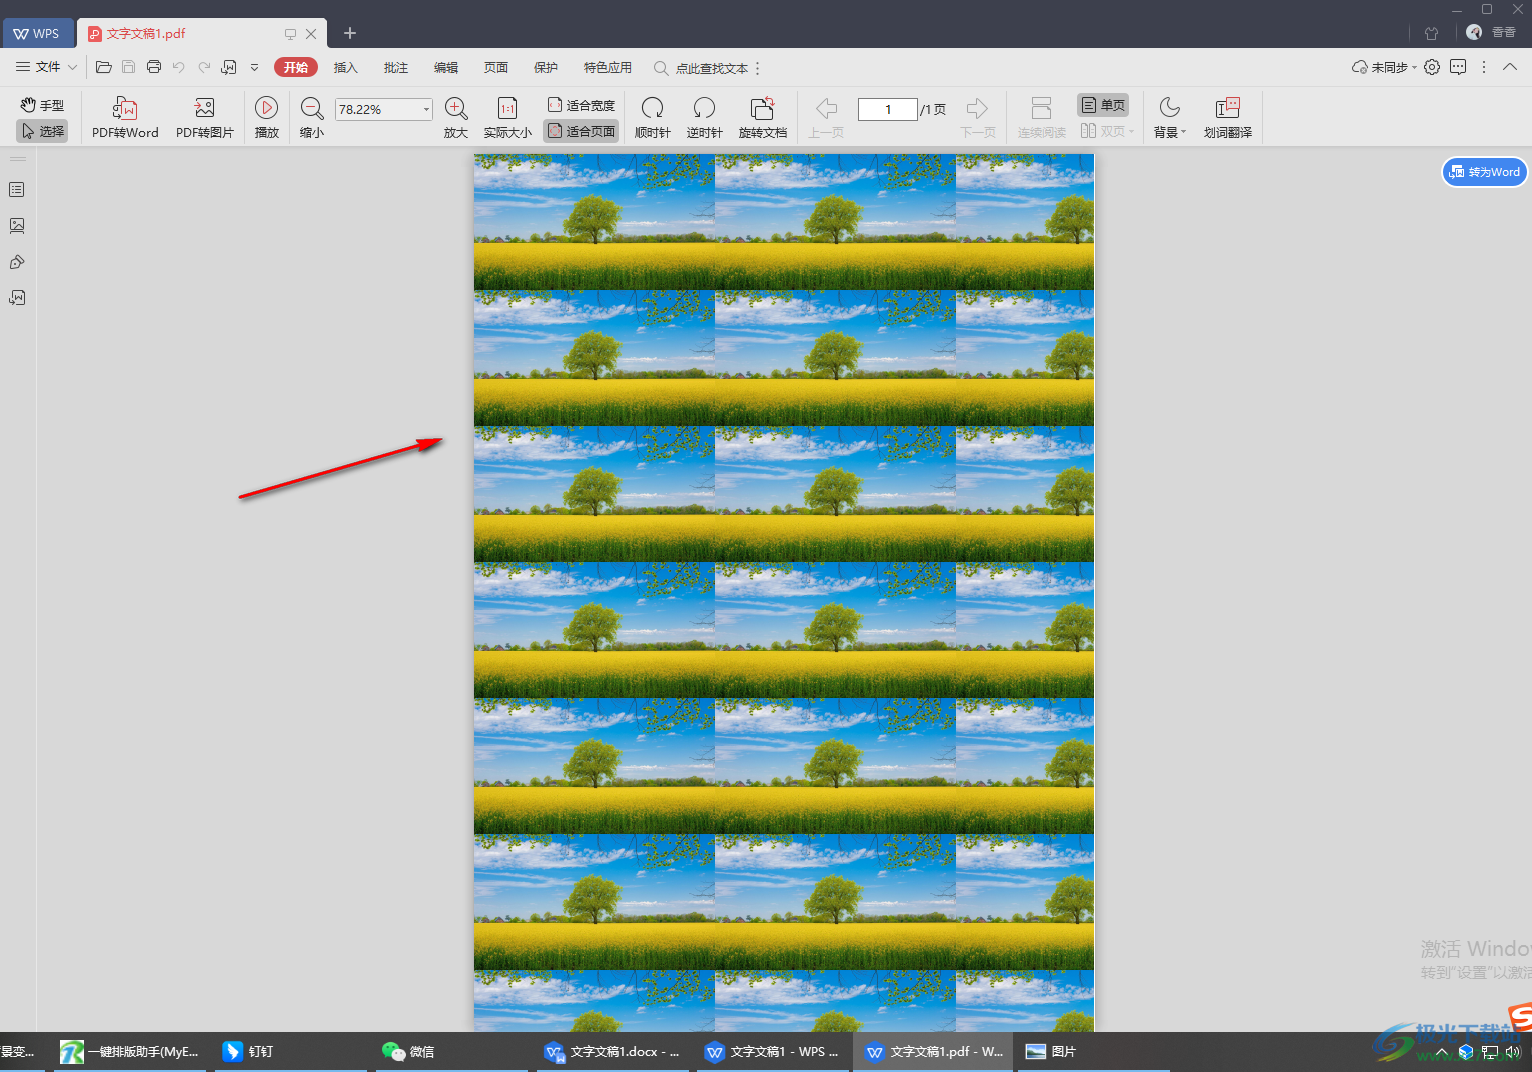Open the bottom panel icon in the left sidebar
The width and height of the screenshot is (1532, 1072).
[17, 298]
